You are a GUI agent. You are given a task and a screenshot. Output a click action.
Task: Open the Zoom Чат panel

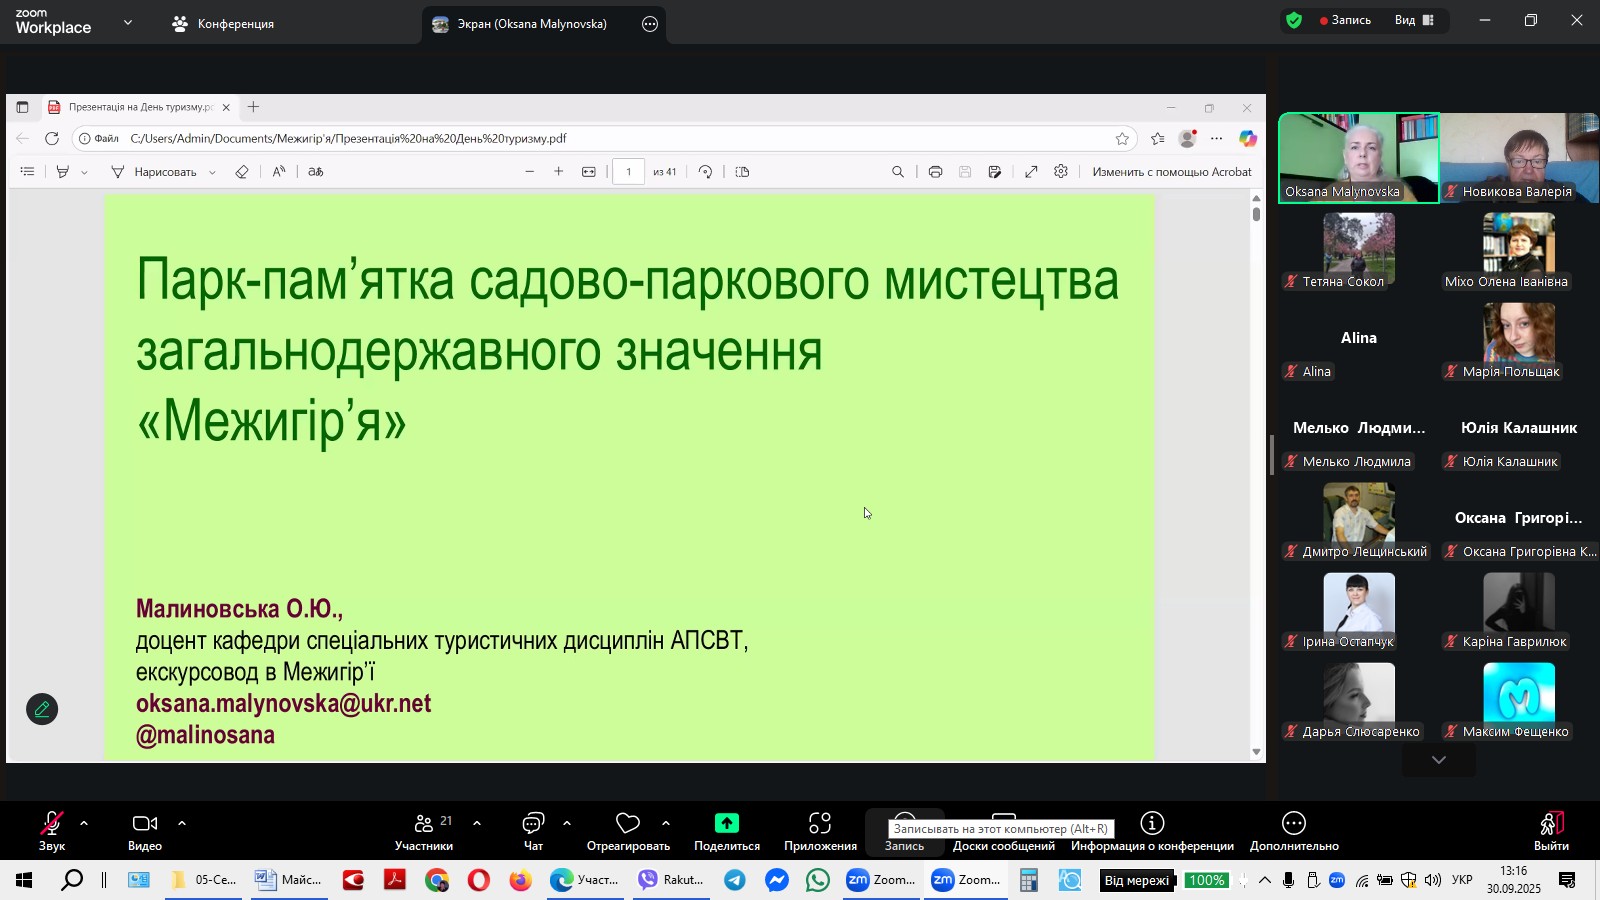pos(532,831)
